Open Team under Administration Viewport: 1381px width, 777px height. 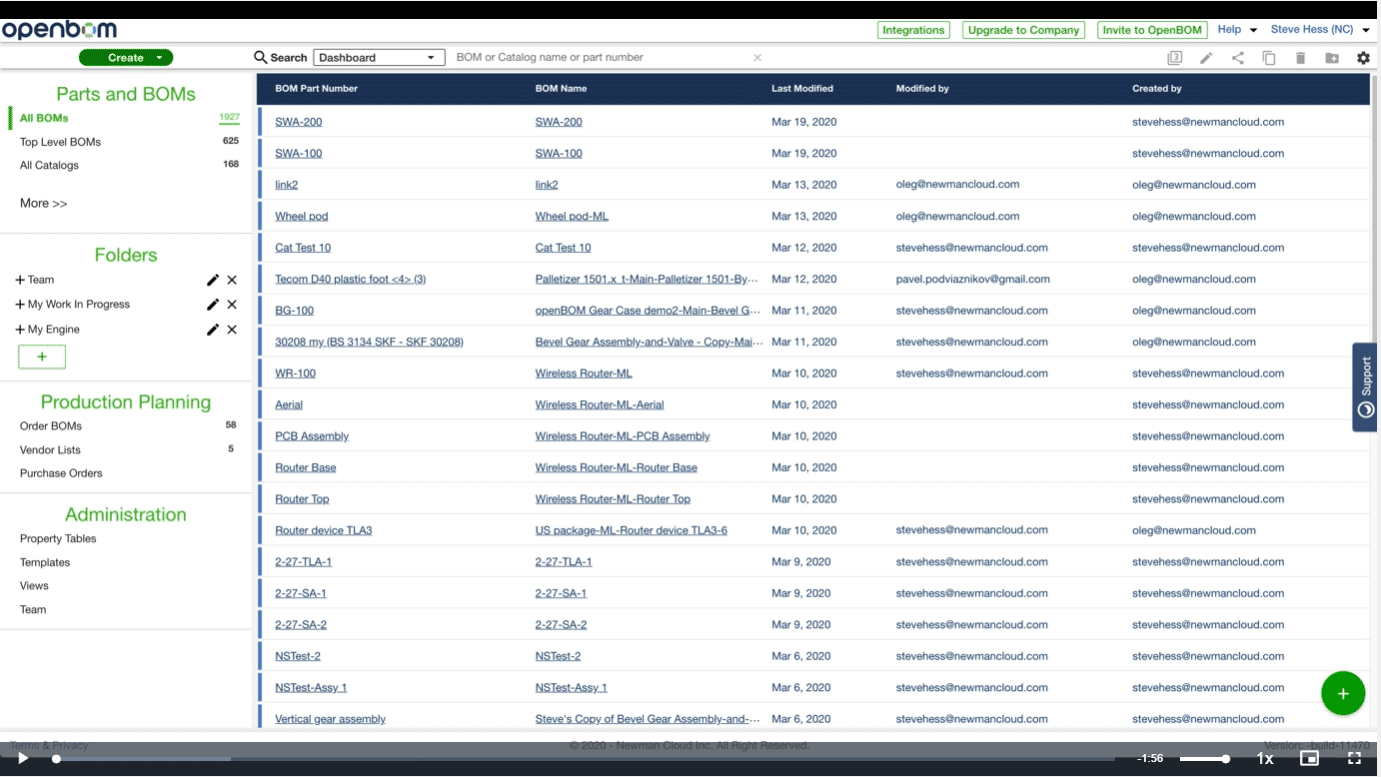coord(33,610)
